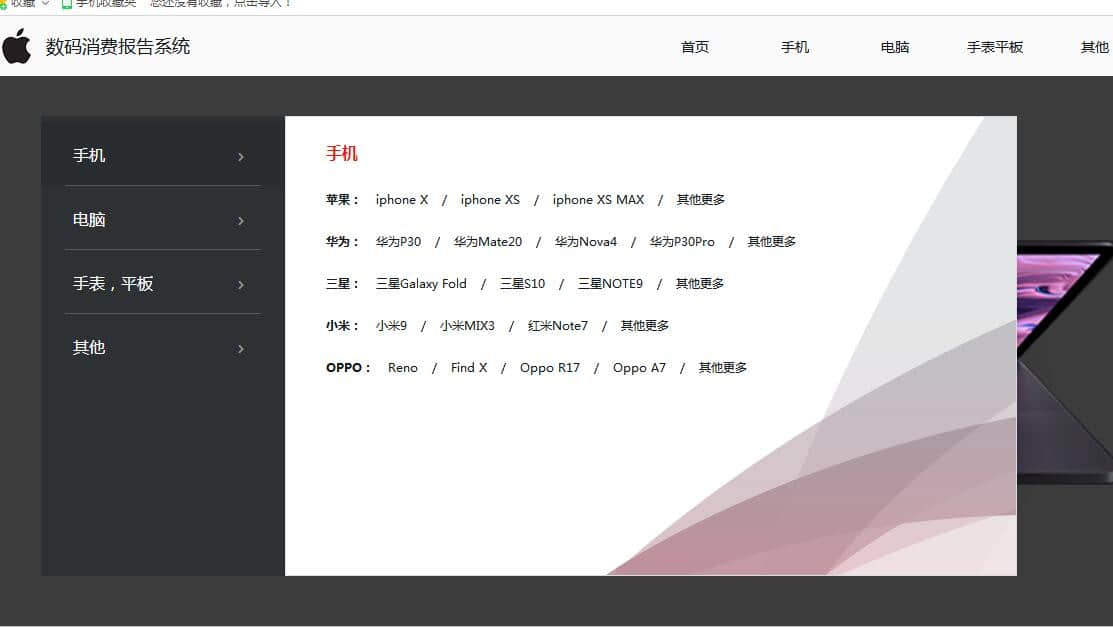This screenshot has width=1113, height=628.
Task: Select 手机 in the top navigation bar
Action: point(795,47)
